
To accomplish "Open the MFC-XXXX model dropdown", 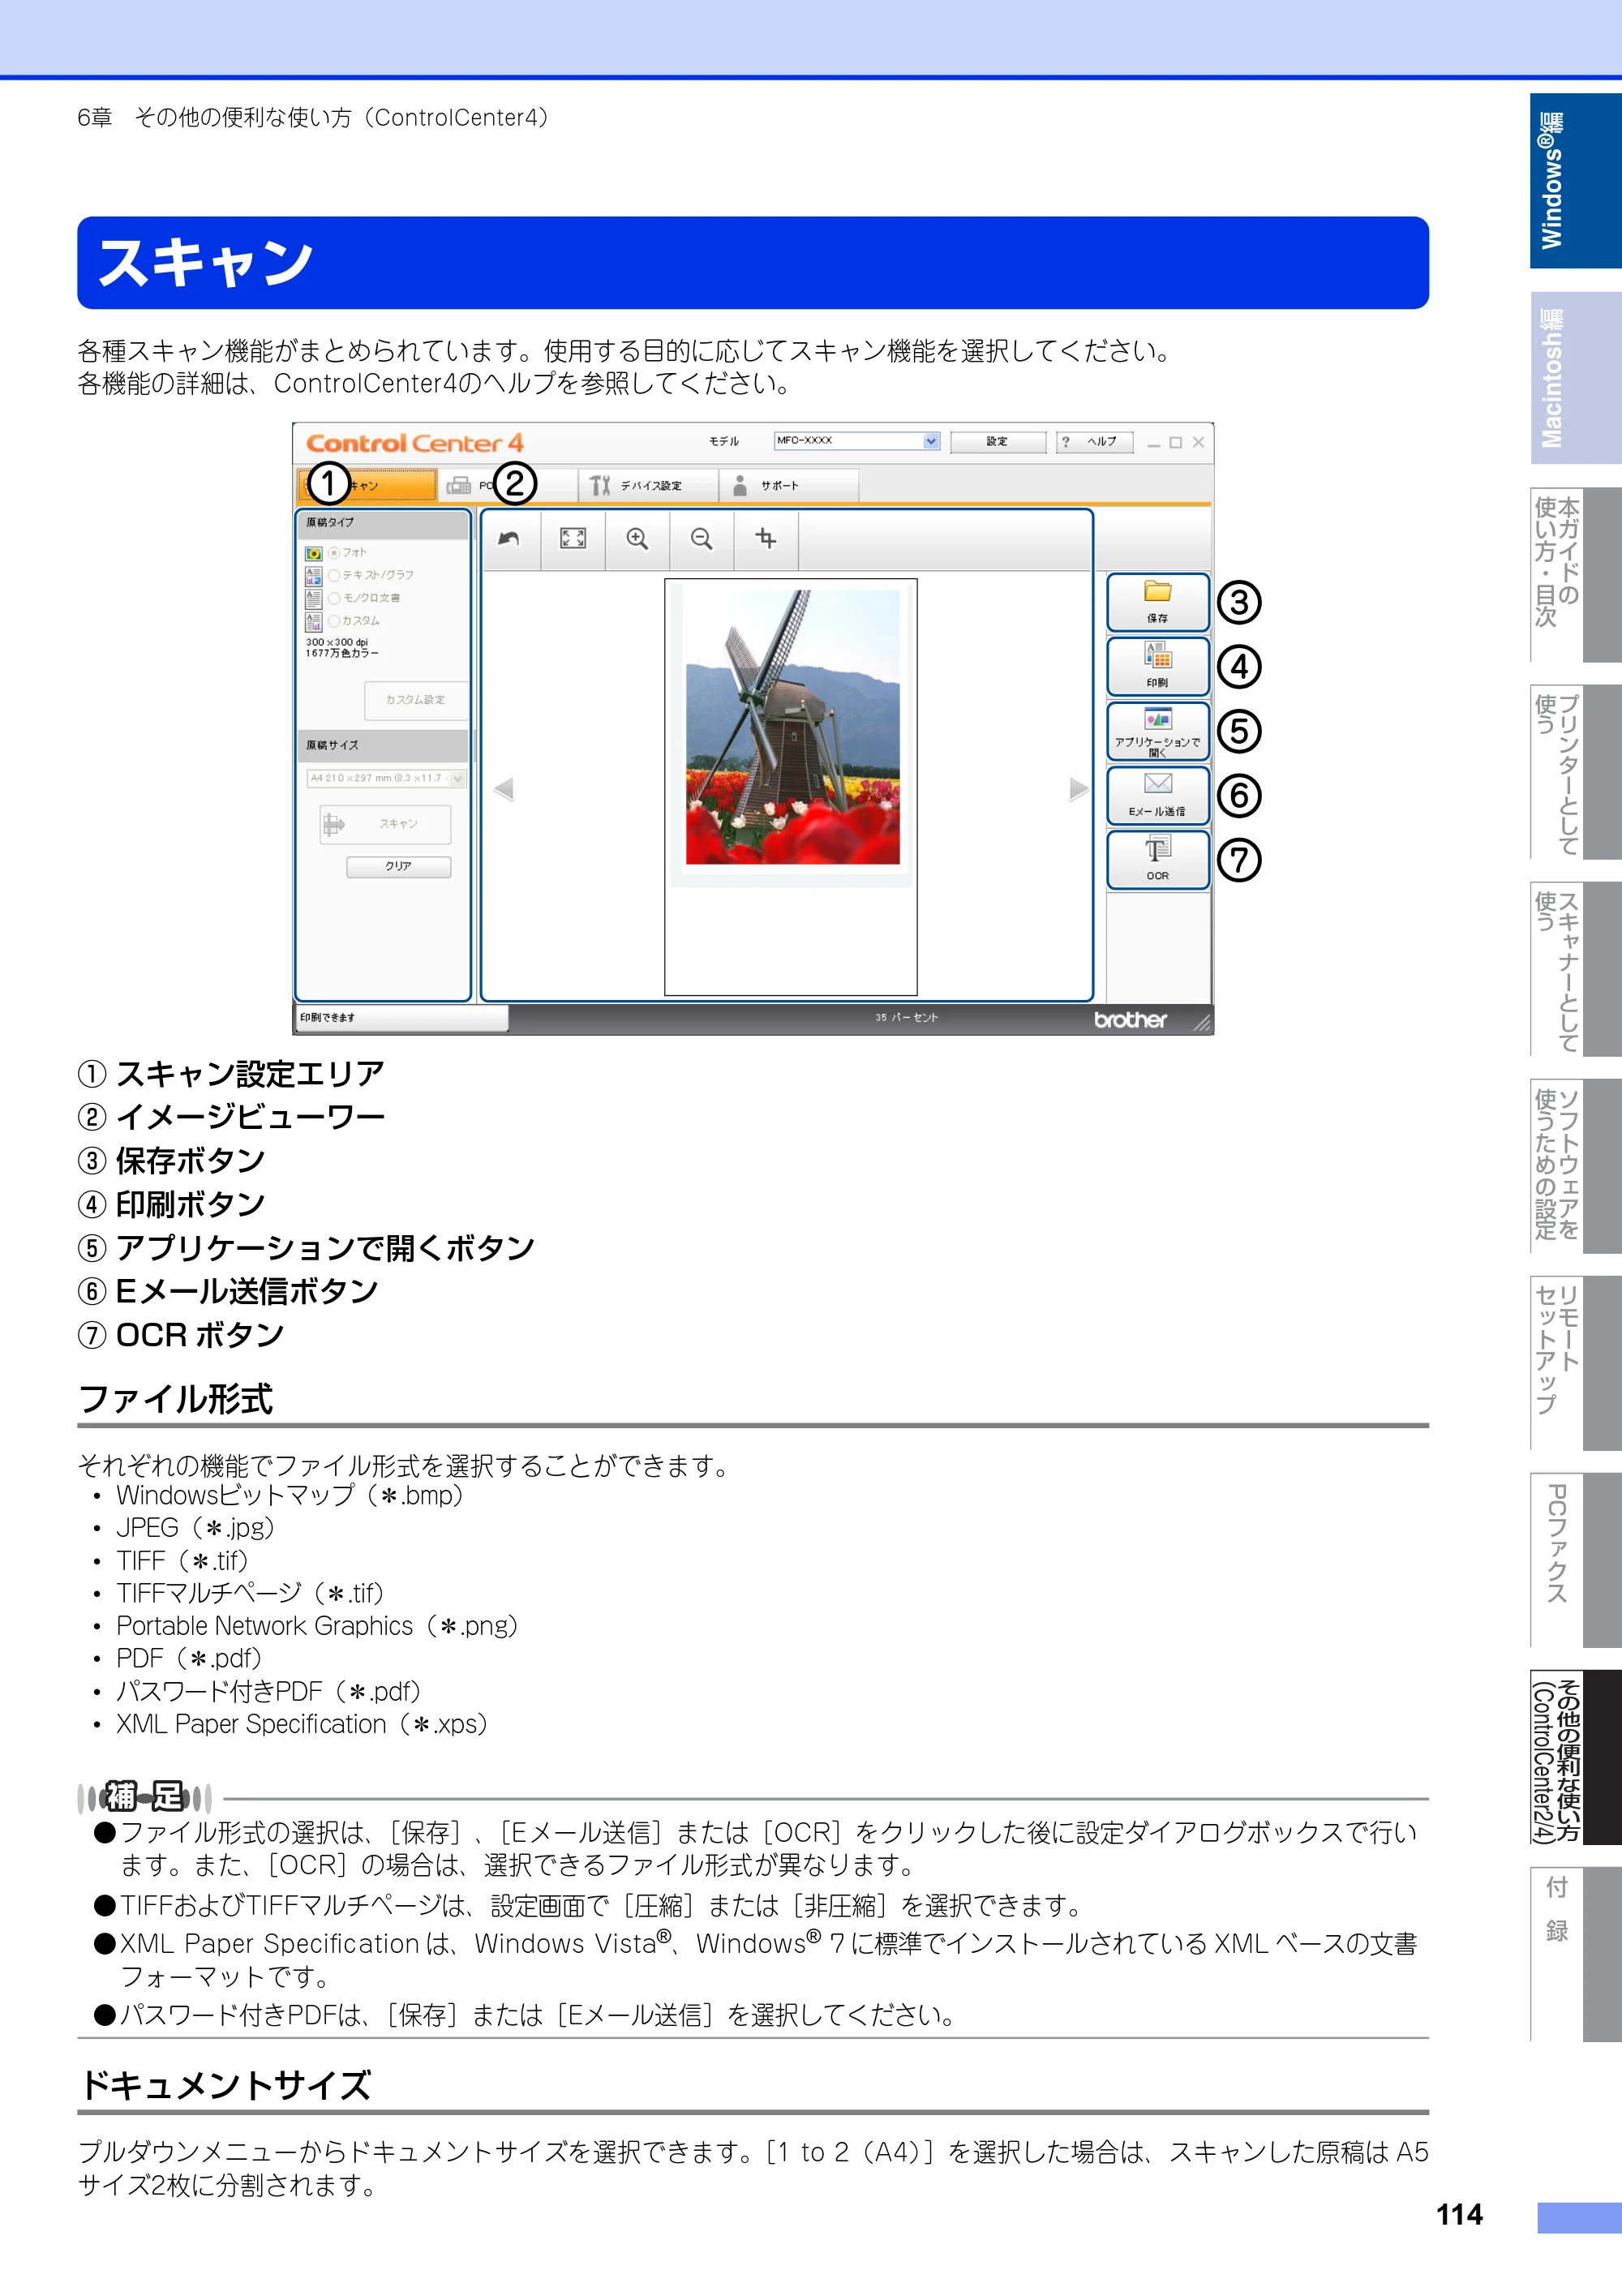I will [857, 441].
